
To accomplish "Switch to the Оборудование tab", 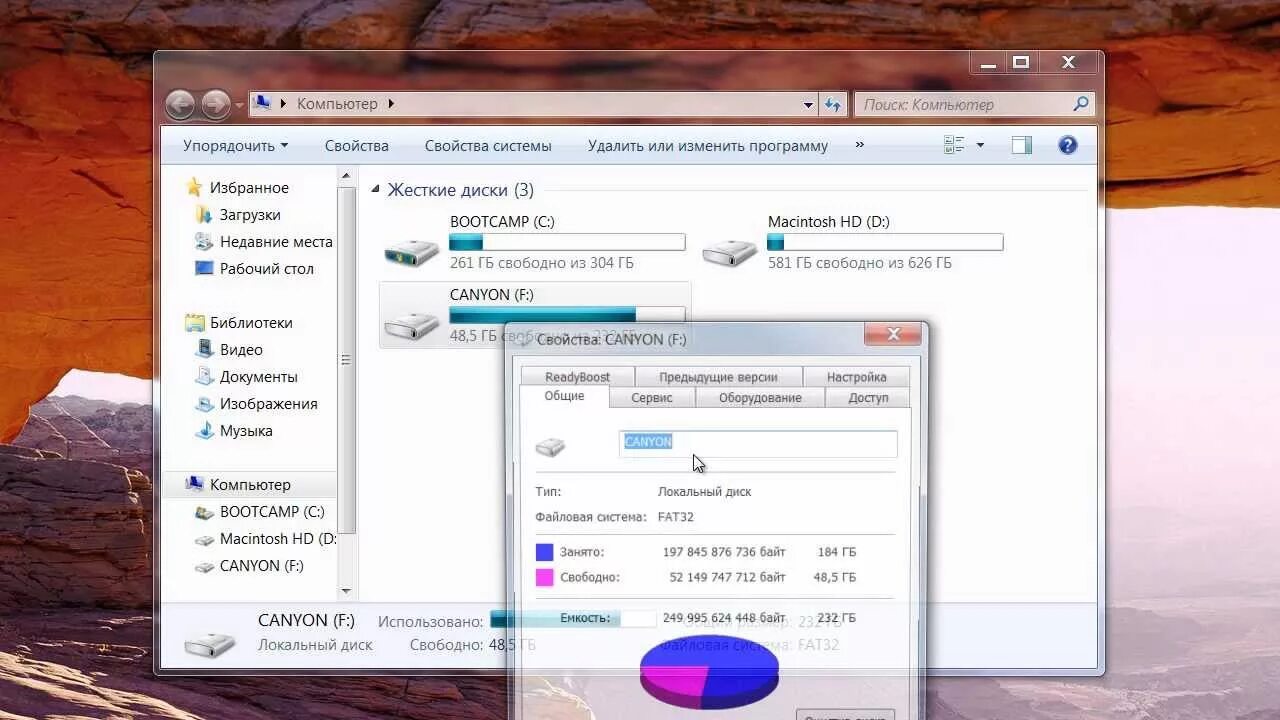I will point(760,397).
